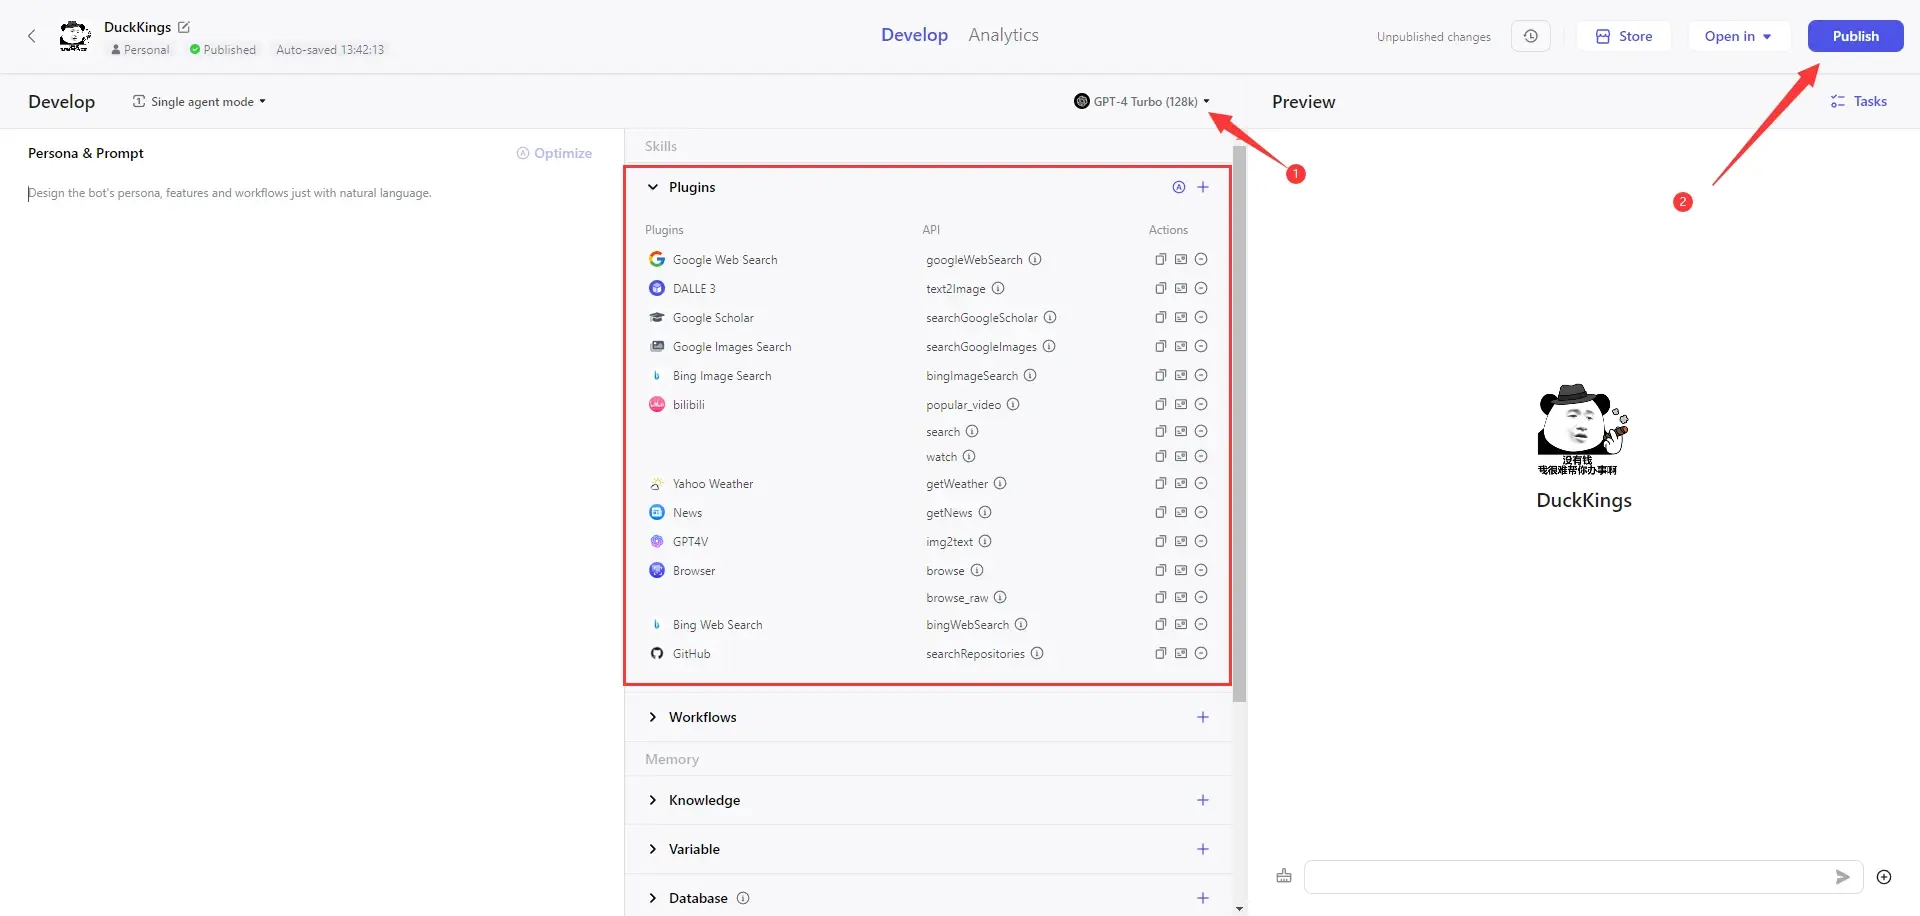Open the Tasks panel
This screenshot has width=1920, height=916.
[x=1859, y=101]
